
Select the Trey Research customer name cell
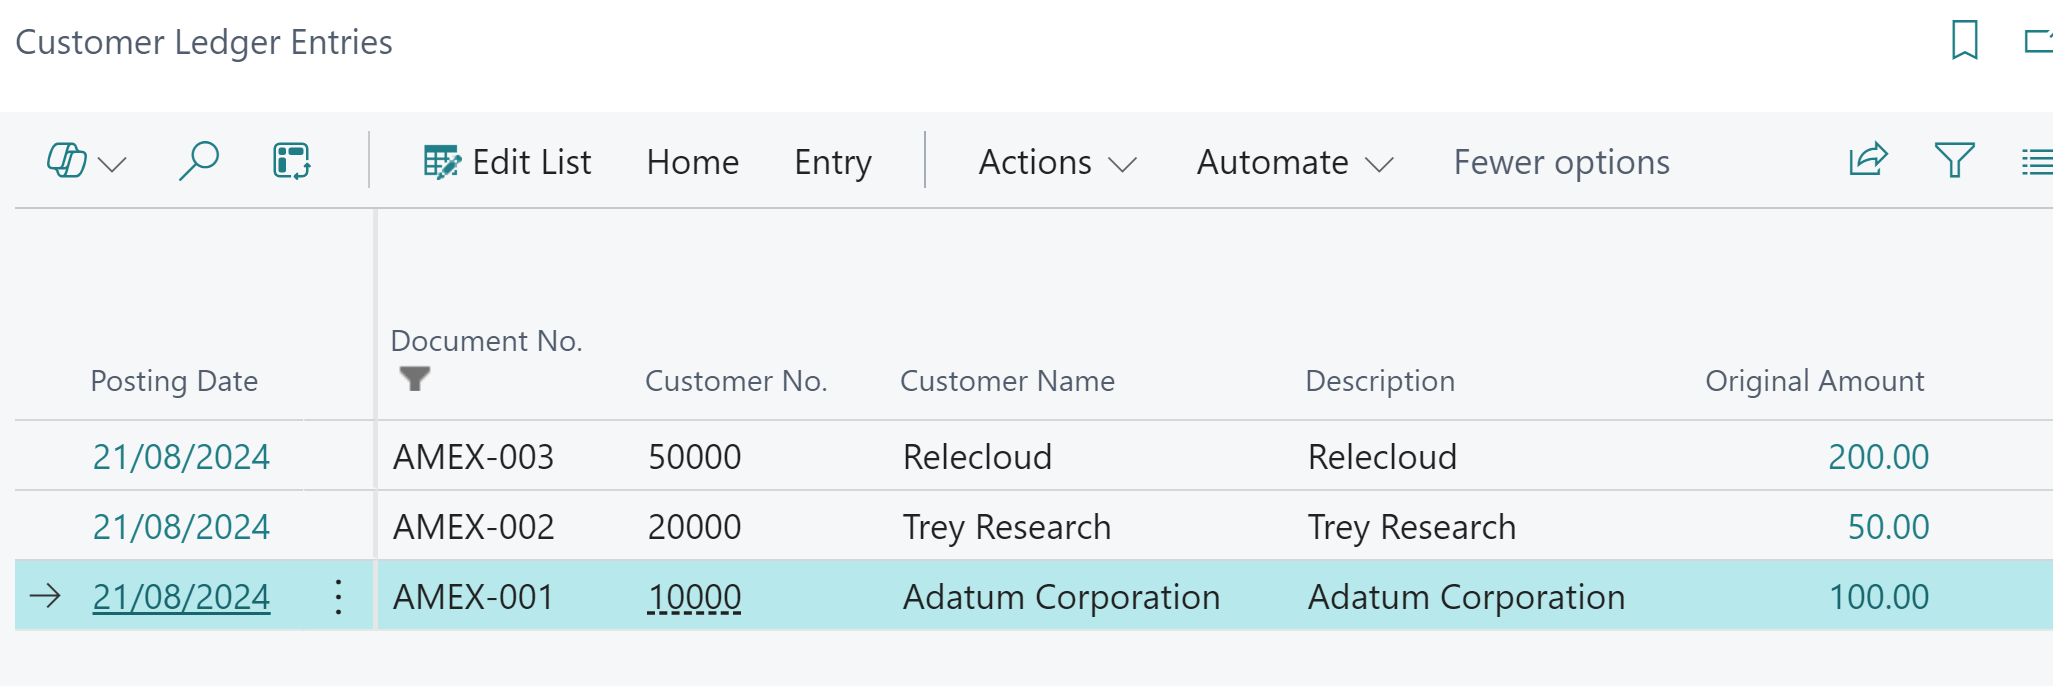tap(1006, 527)
